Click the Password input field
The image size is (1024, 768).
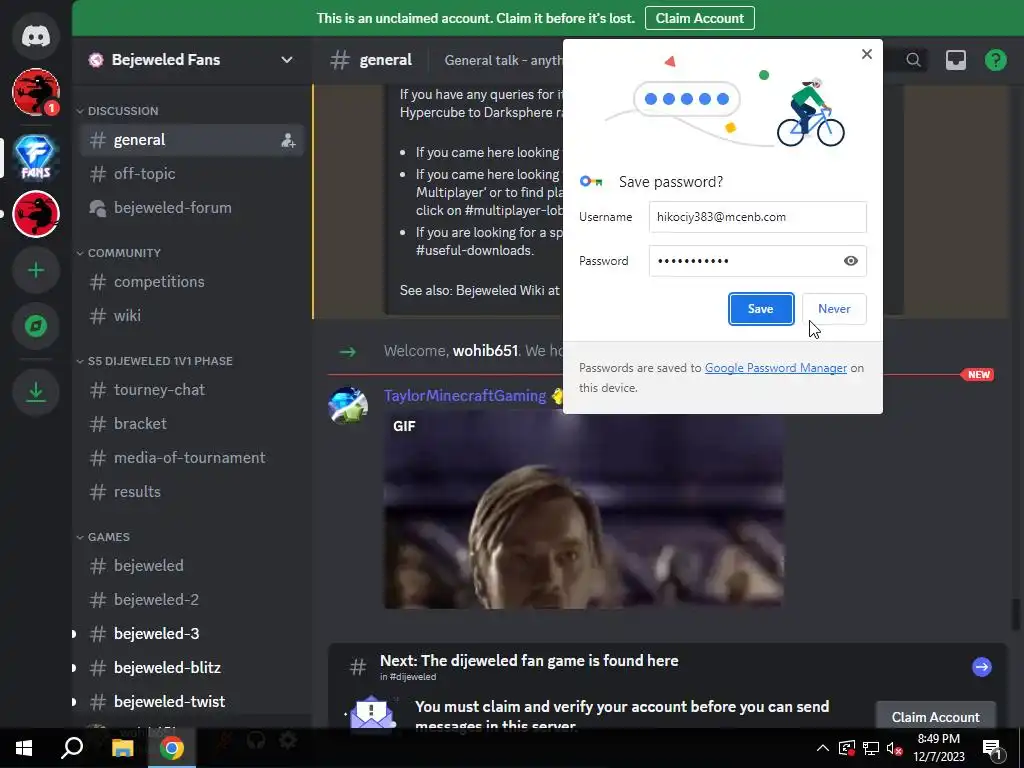coord(758,261)
